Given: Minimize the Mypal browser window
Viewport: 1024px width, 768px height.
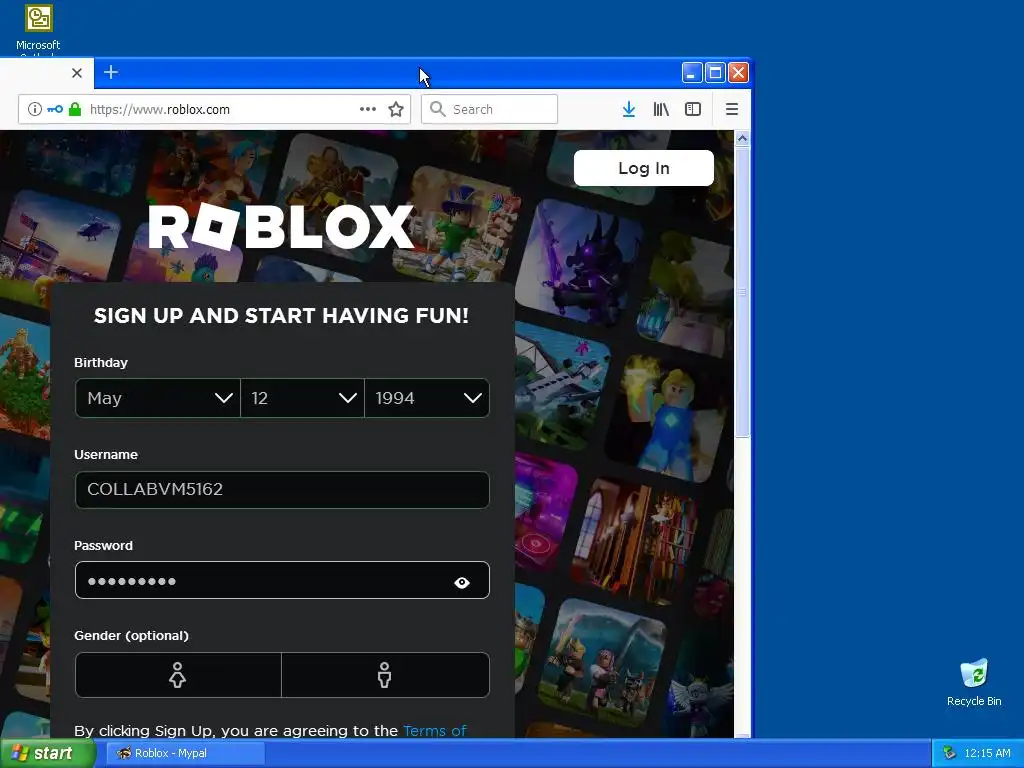Looking at the screenshot, I should (692, 72).
